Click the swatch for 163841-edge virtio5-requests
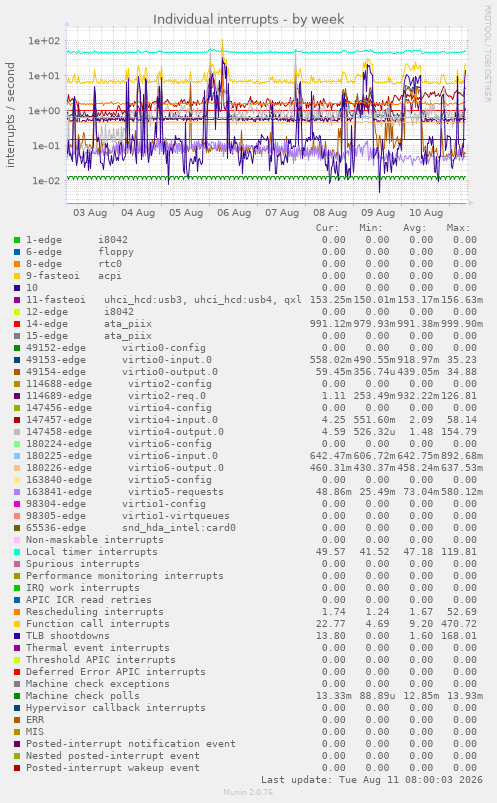The width and height of the screenshot is (497, 803). [x=17, y=492]
